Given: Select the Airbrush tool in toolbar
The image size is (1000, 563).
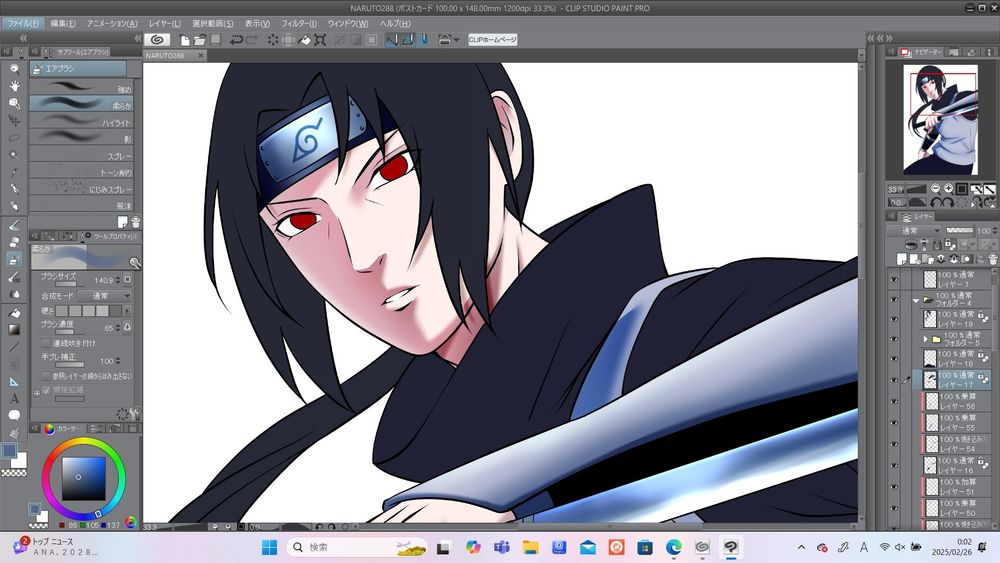Looking at the screenshot, I should tap(14, 260).
